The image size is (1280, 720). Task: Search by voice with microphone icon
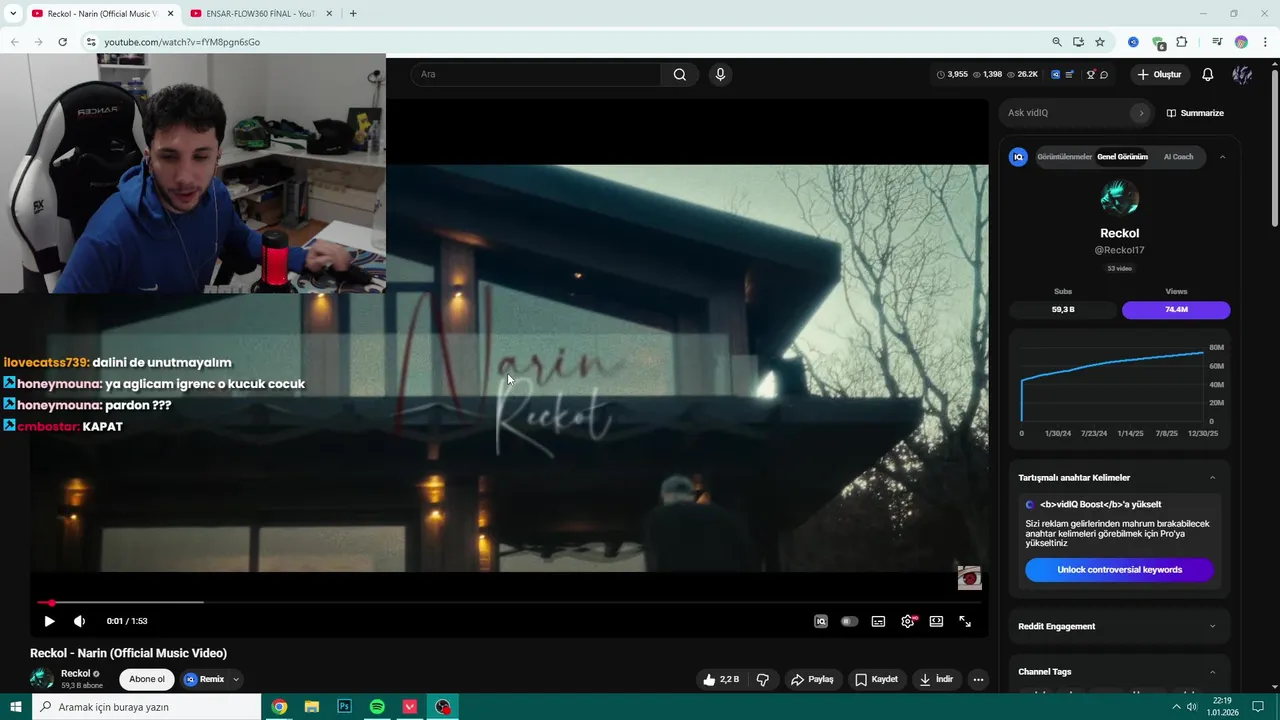[x=720, y=74]
